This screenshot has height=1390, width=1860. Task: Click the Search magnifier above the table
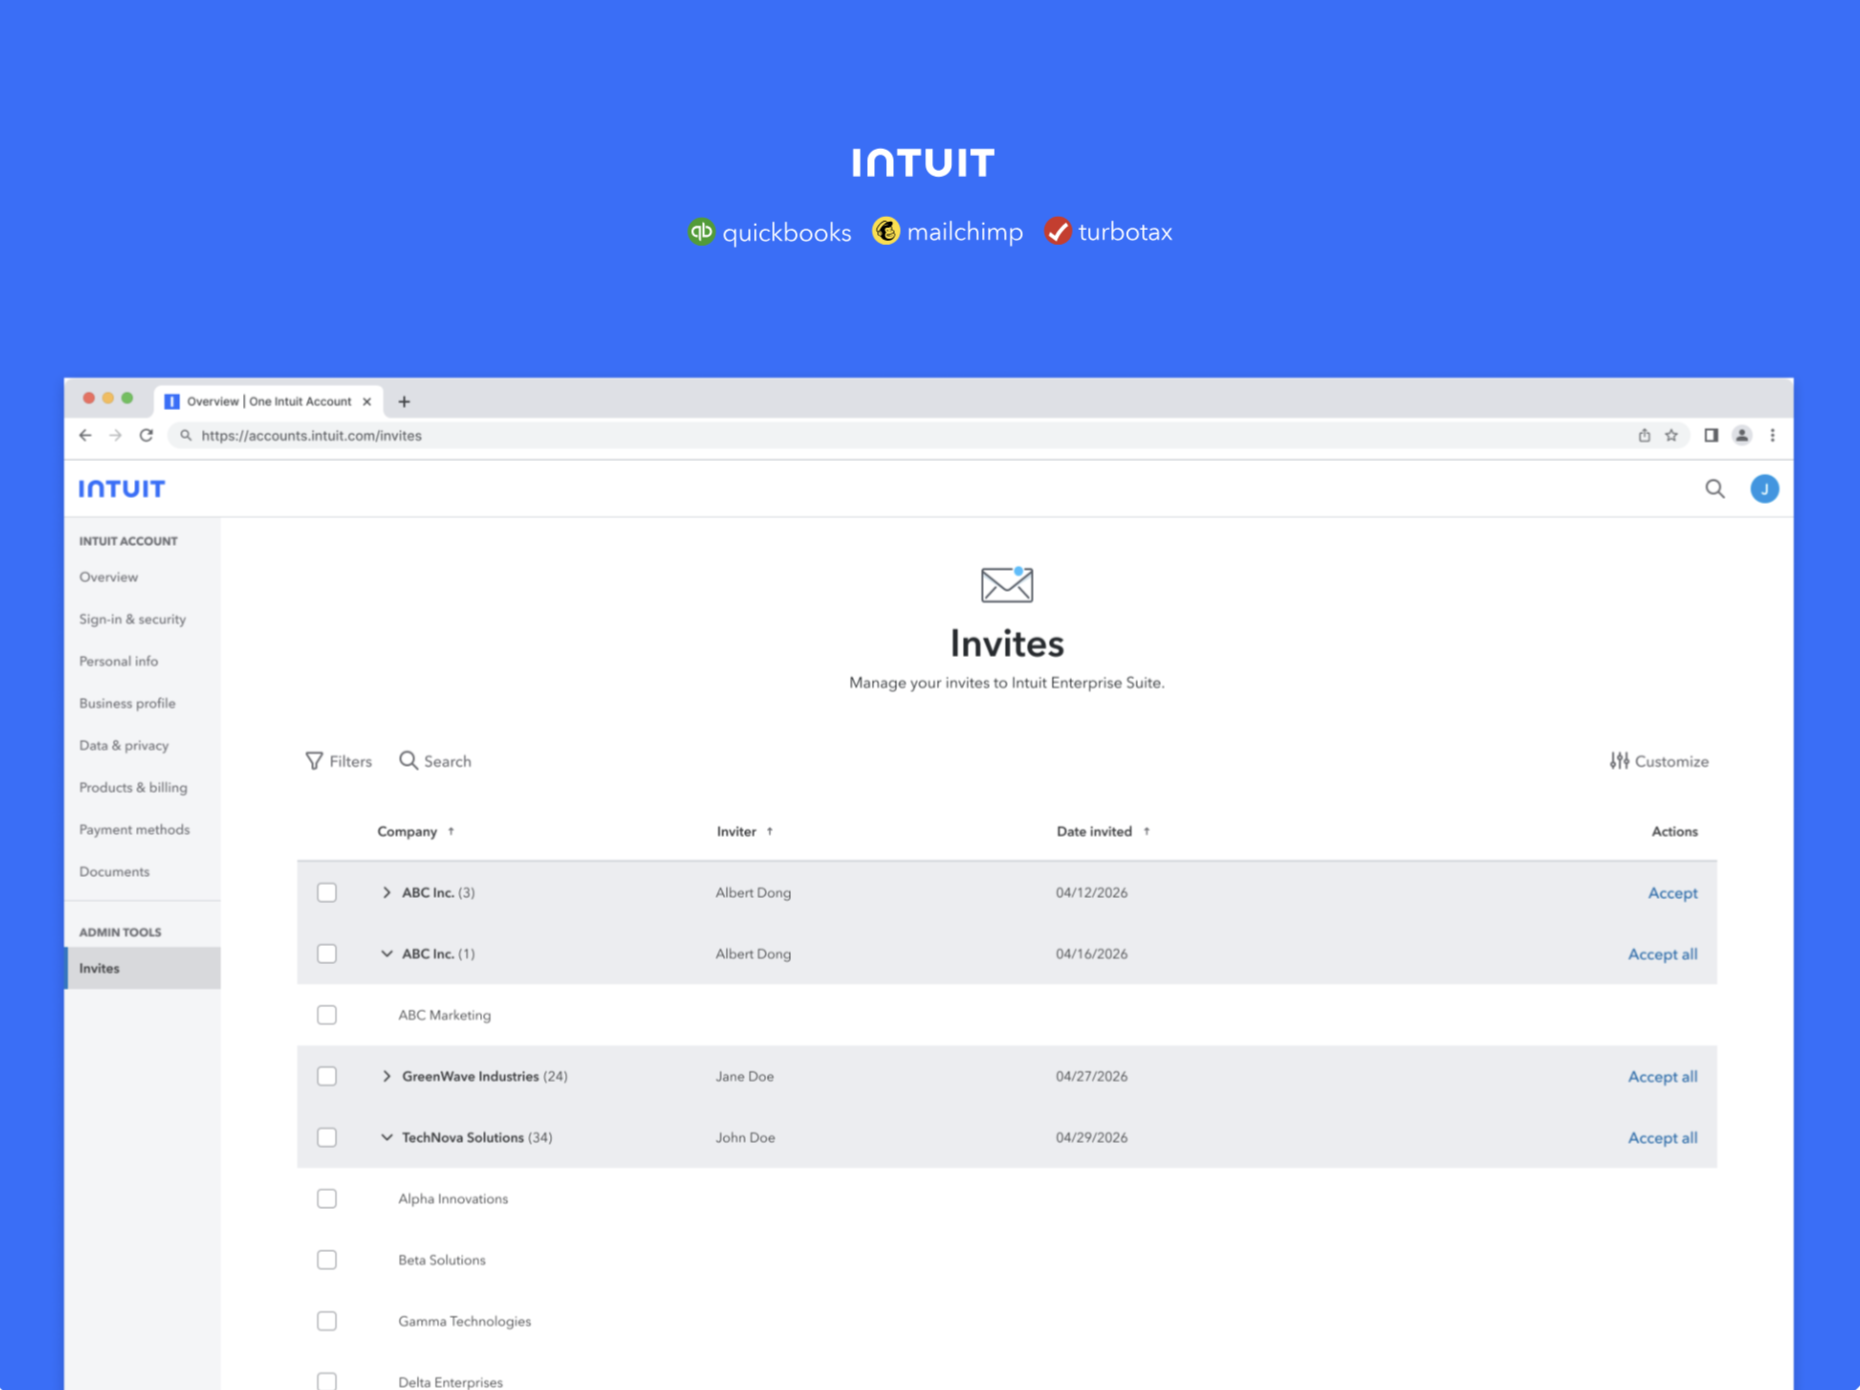(408, 761)
